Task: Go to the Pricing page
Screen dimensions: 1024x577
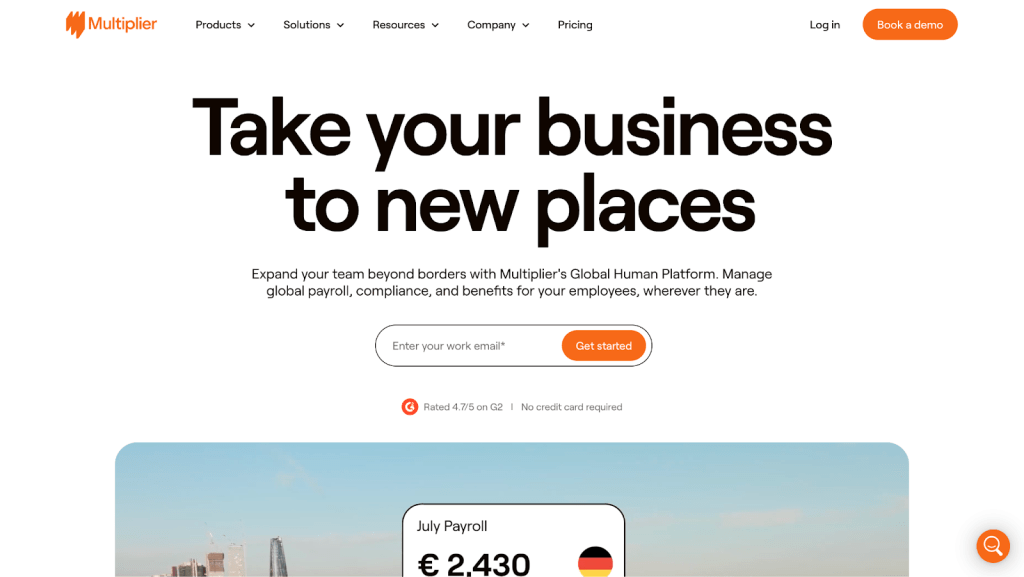Action: click(x=575, y=25)
